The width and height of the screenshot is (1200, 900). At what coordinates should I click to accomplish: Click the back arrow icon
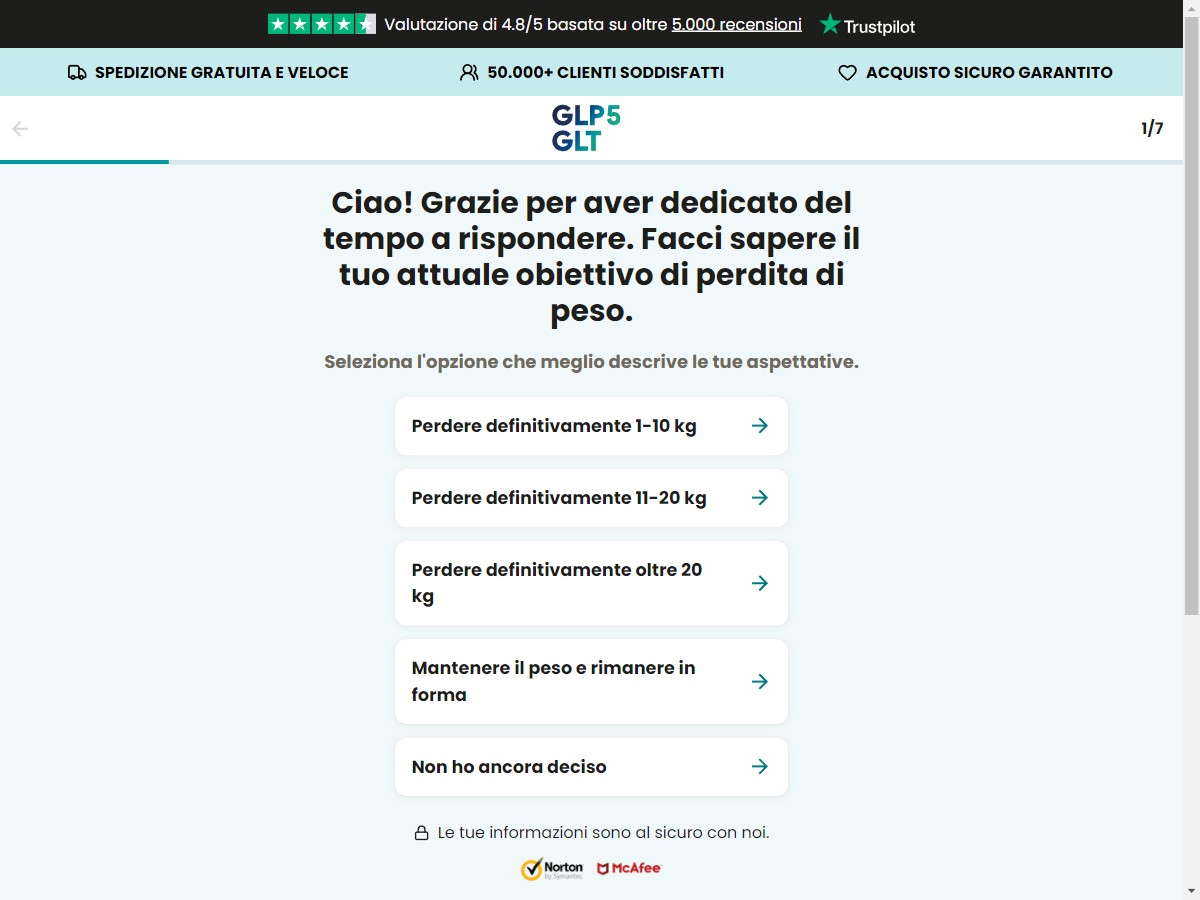pyautogui.click(x=20, y=129)
